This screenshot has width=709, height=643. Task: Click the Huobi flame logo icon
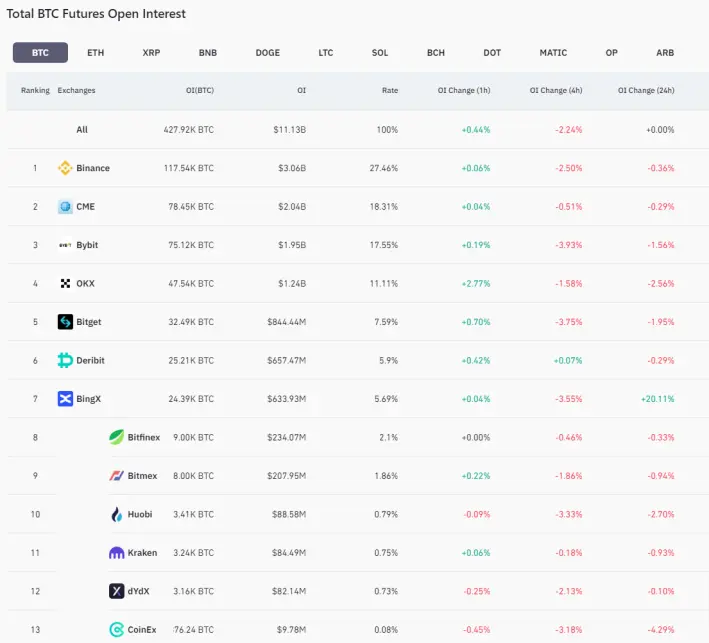[x=117, y=514]
